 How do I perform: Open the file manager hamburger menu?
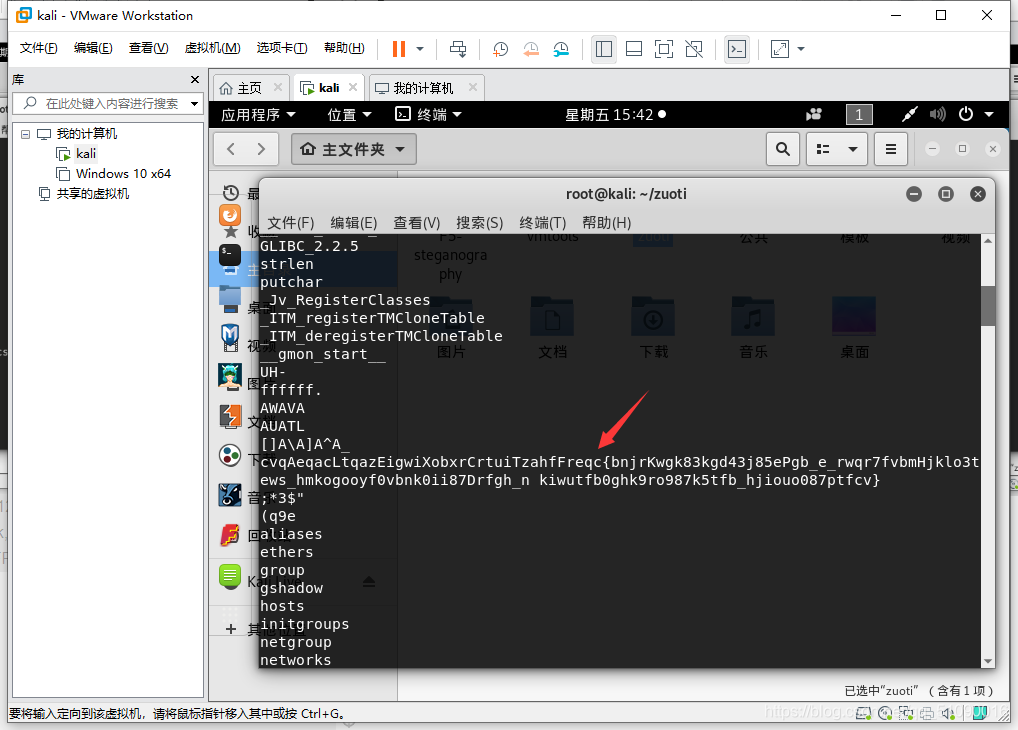coord(891,149)
